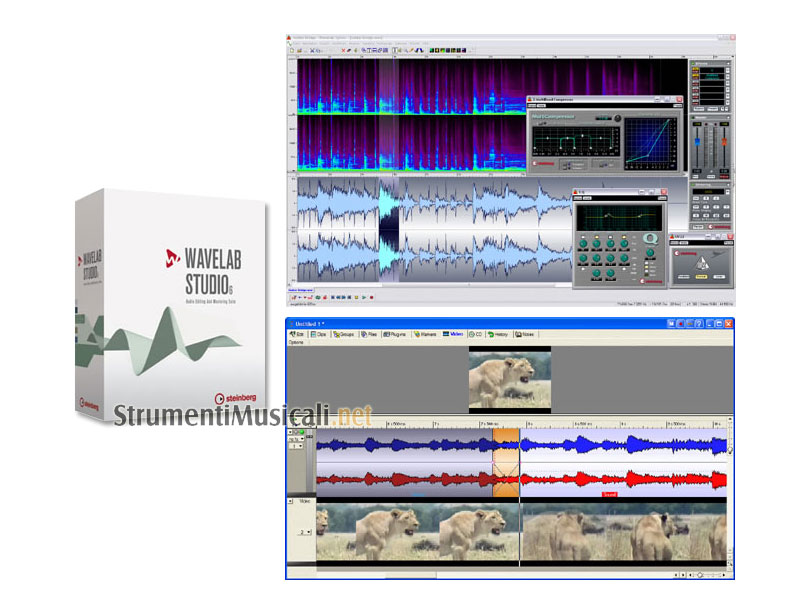
Task: Switch to the CD tab
Action: click(475, 334)
